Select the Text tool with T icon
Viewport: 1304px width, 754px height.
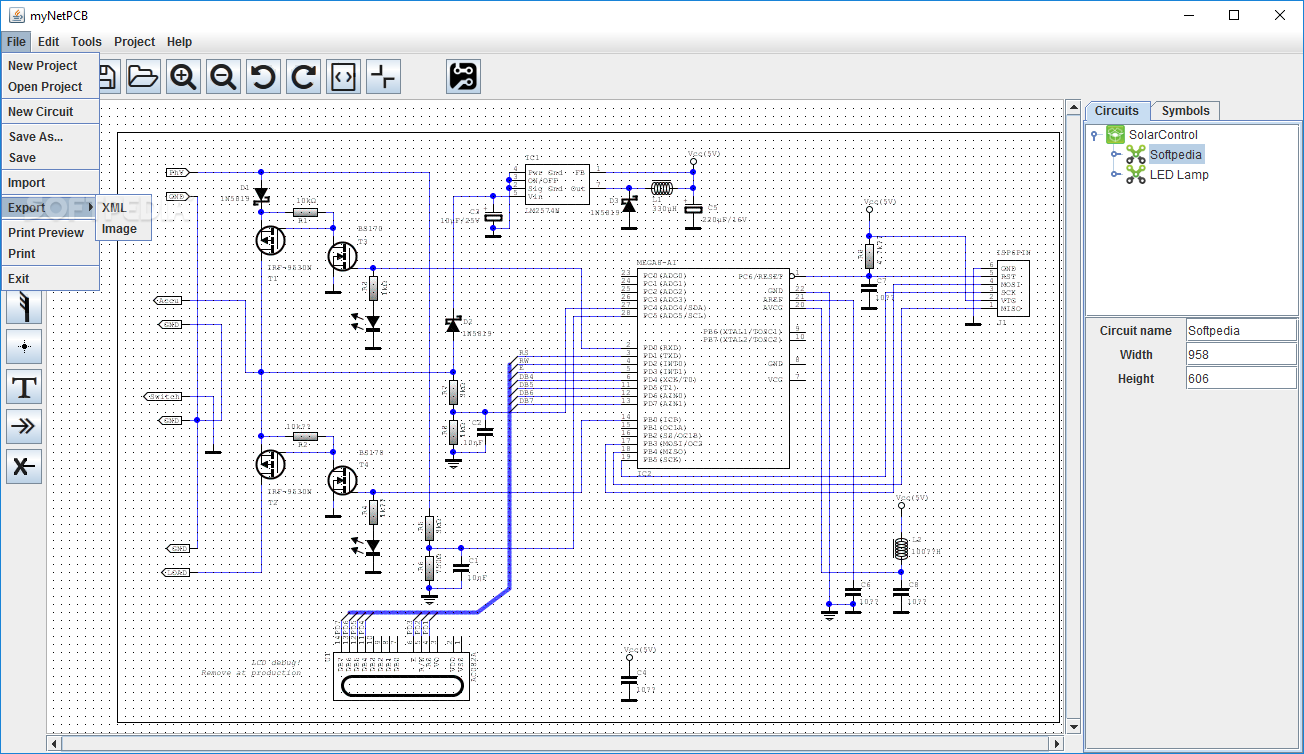24,386
